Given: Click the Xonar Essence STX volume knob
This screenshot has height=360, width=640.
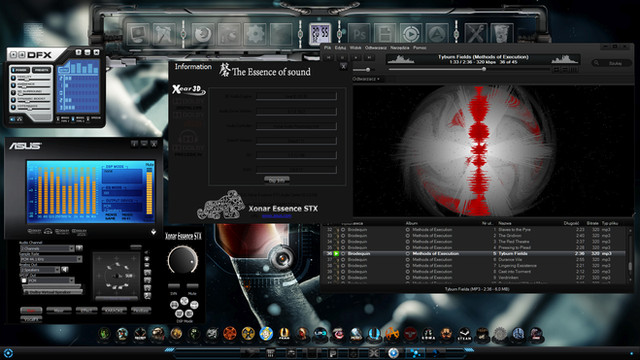Looking at the screenshot, I should [182, 260].
